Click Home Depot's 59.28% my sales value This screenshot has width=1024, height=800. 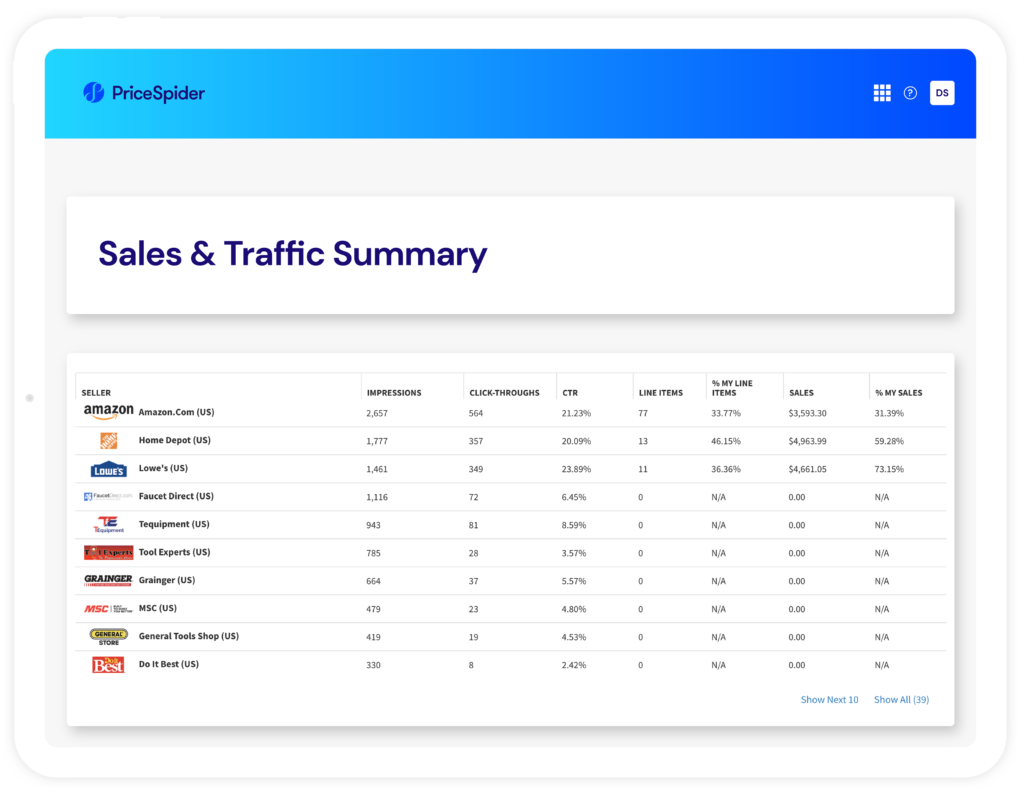(x=889, y=441)
